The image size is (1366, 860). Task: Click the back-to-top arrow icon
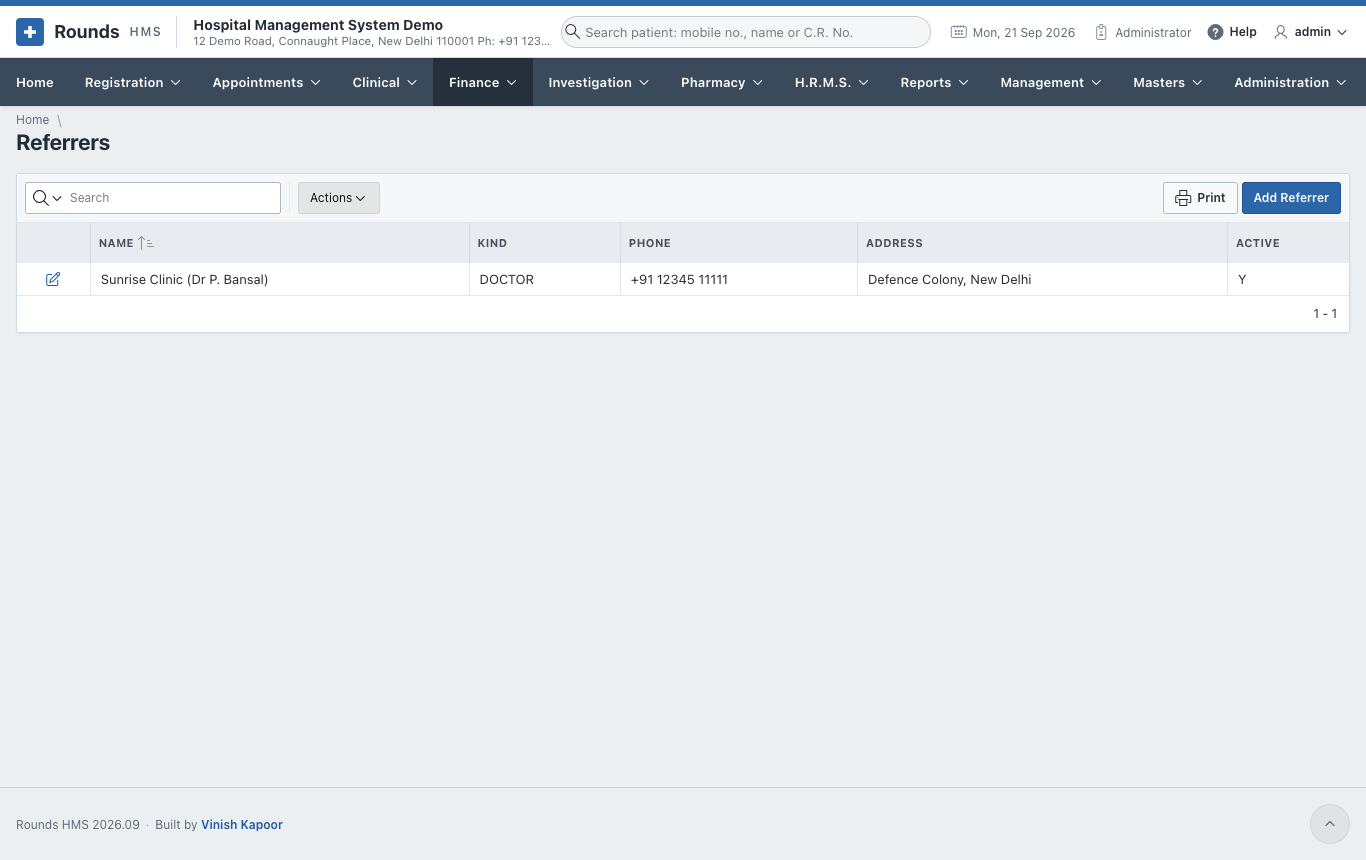(1330, 824)
